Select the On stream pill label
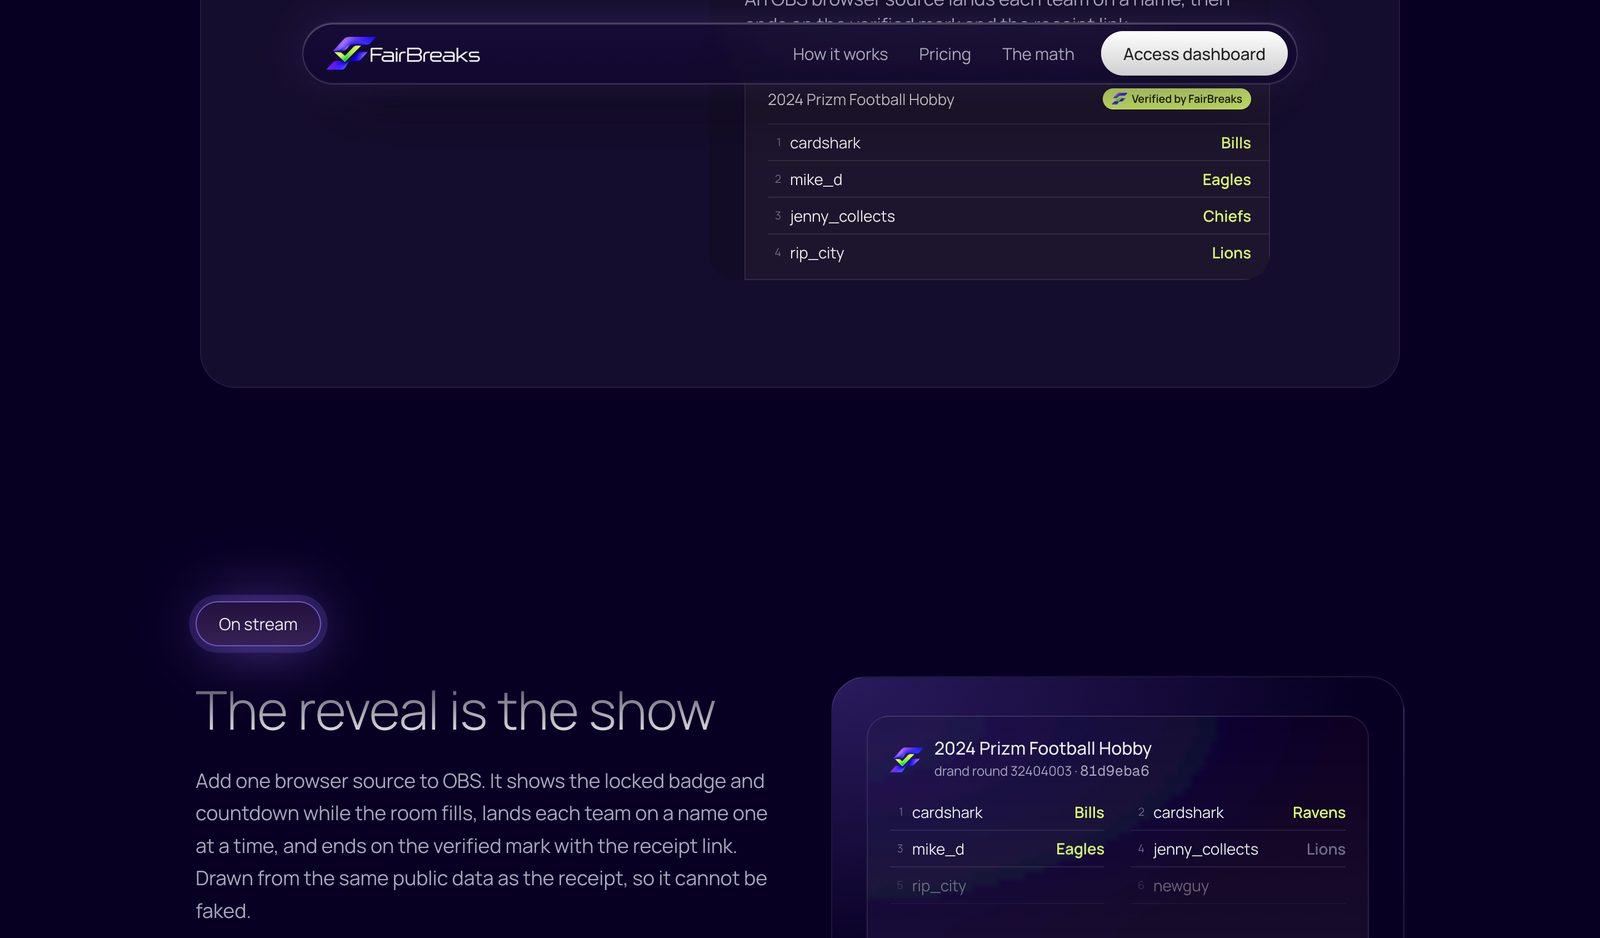This screenshot has width=1600, height=938. point(258,624)
